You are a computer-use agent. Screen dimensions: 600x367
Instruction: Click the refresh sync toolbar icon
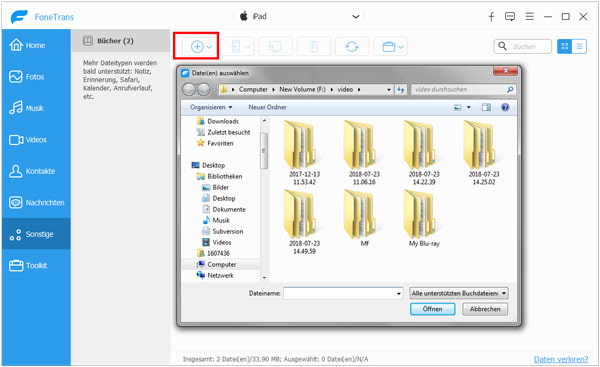pyautogui.click(x=352, y=47)
